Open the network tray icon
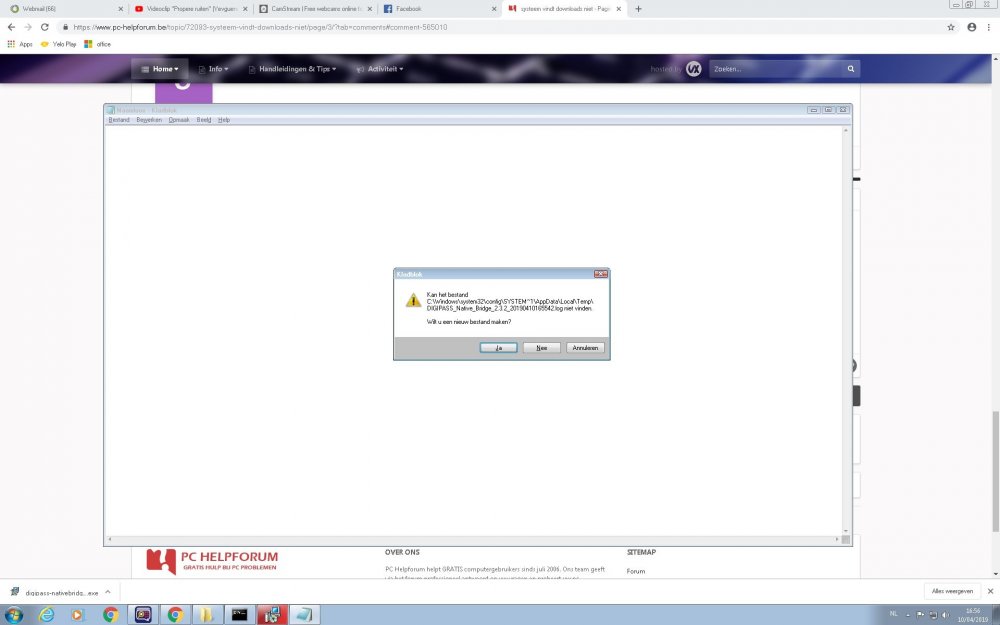1000x625 pixels. 932,615
